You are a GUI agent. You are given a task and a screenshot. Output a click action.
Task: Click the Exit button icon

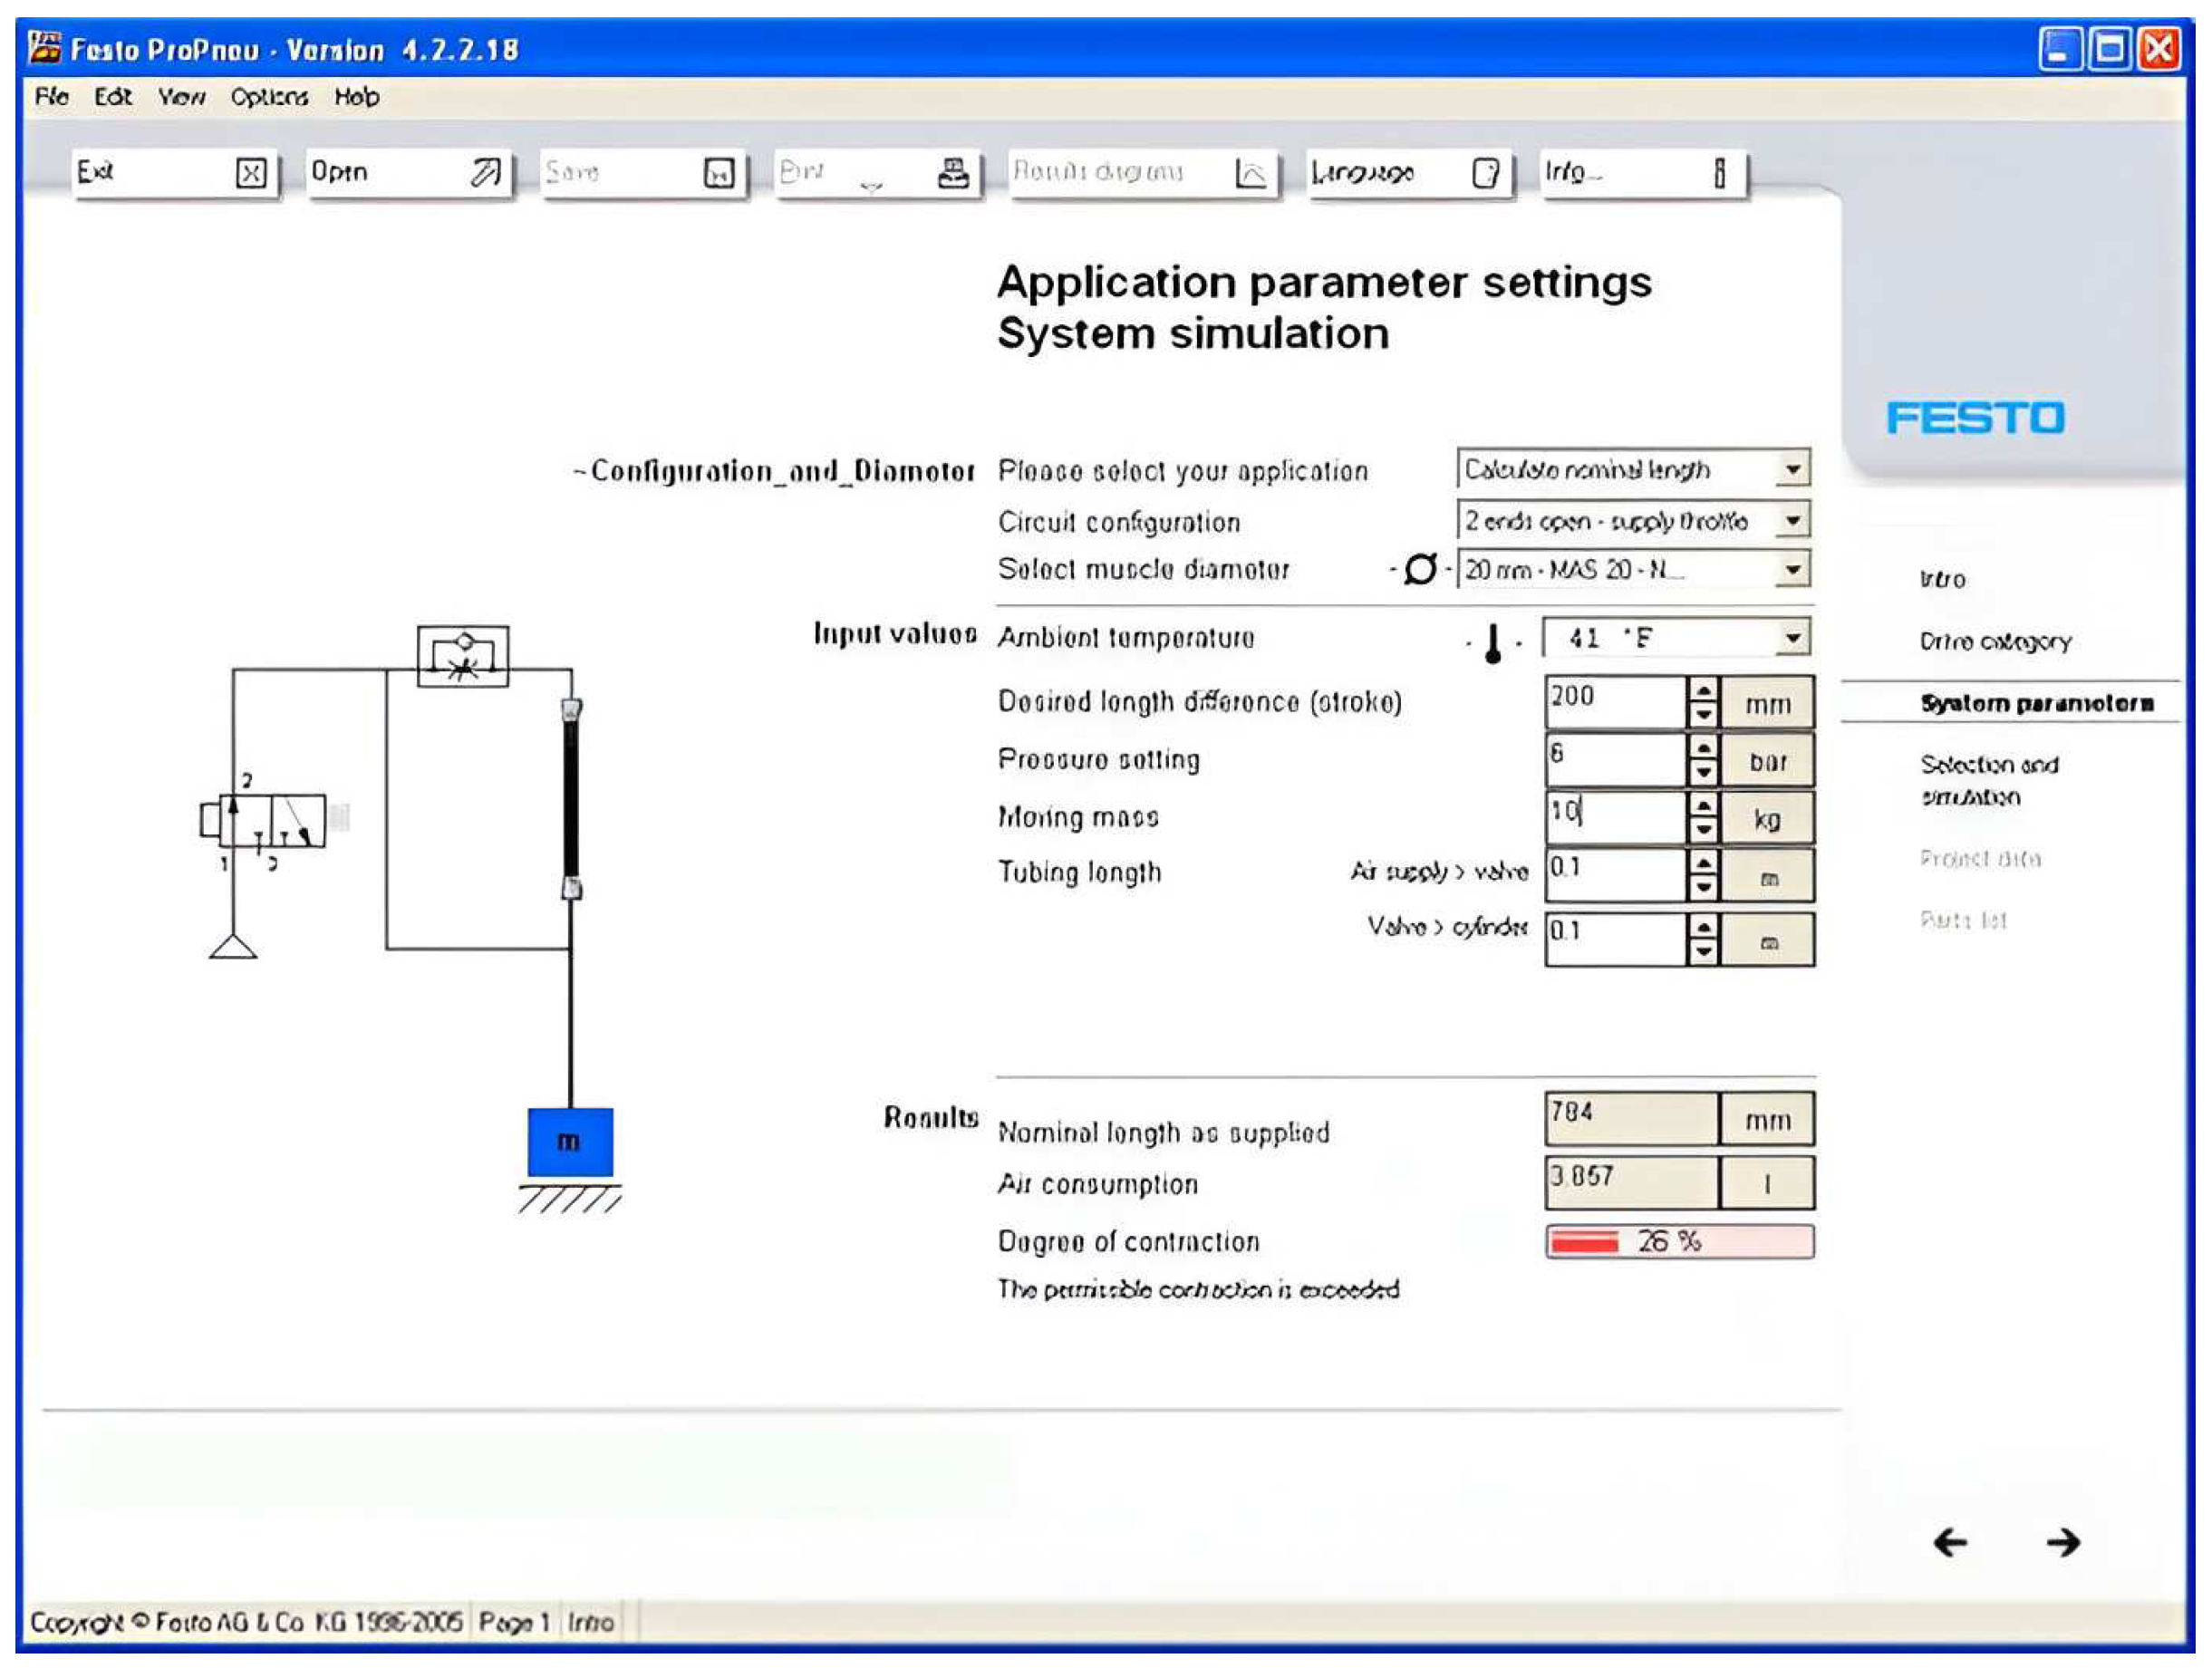coord(250,174)
